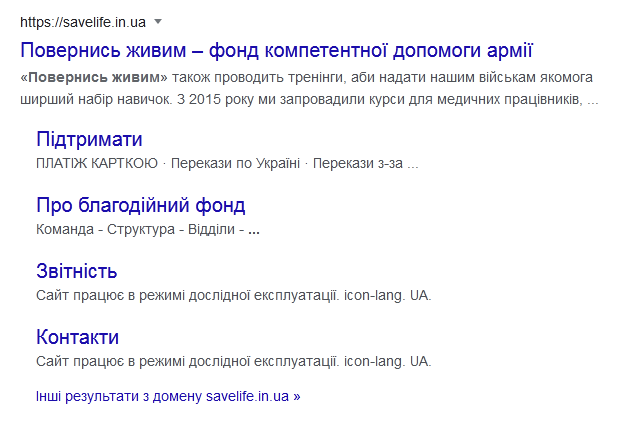
Task: Click the bold «Повернись живим» in the snippet
Action: point(94,77)
